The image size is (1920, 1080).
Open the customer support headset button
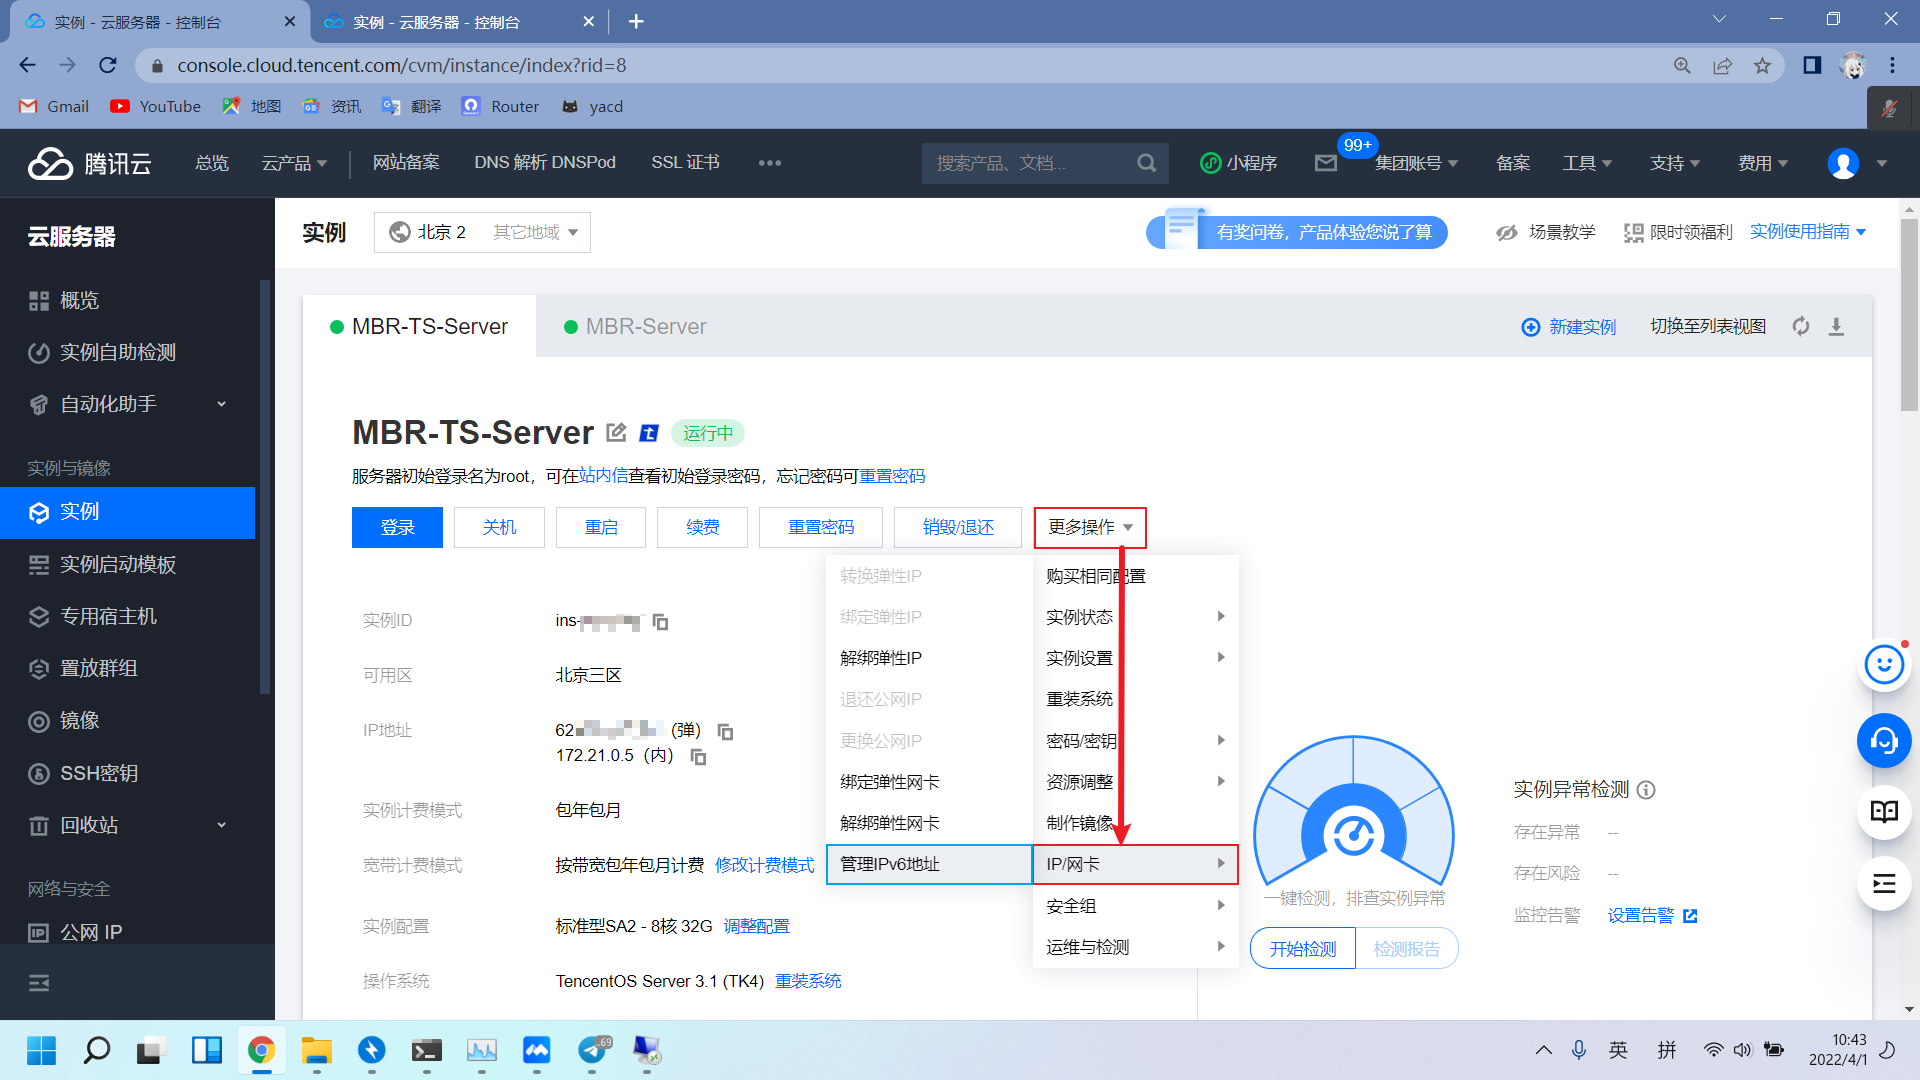(1884, 741)
